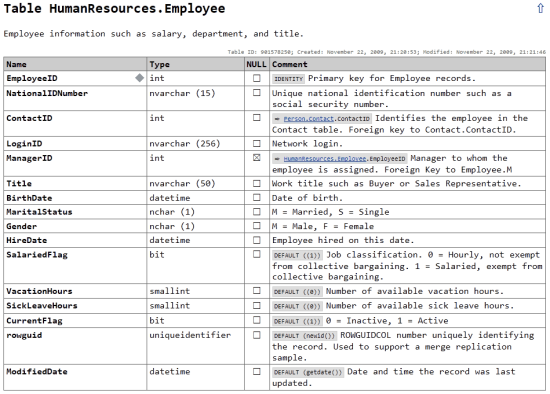Open the HumanResources.Employee.EmployeeID link
This screenshot has height=394, width=550.
344,159
